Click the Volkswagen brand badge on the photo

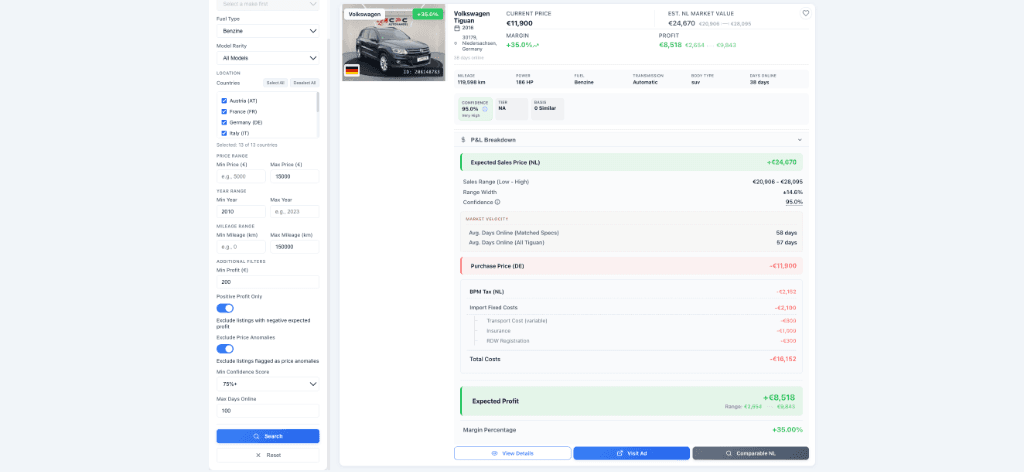(x=364, y=14)
